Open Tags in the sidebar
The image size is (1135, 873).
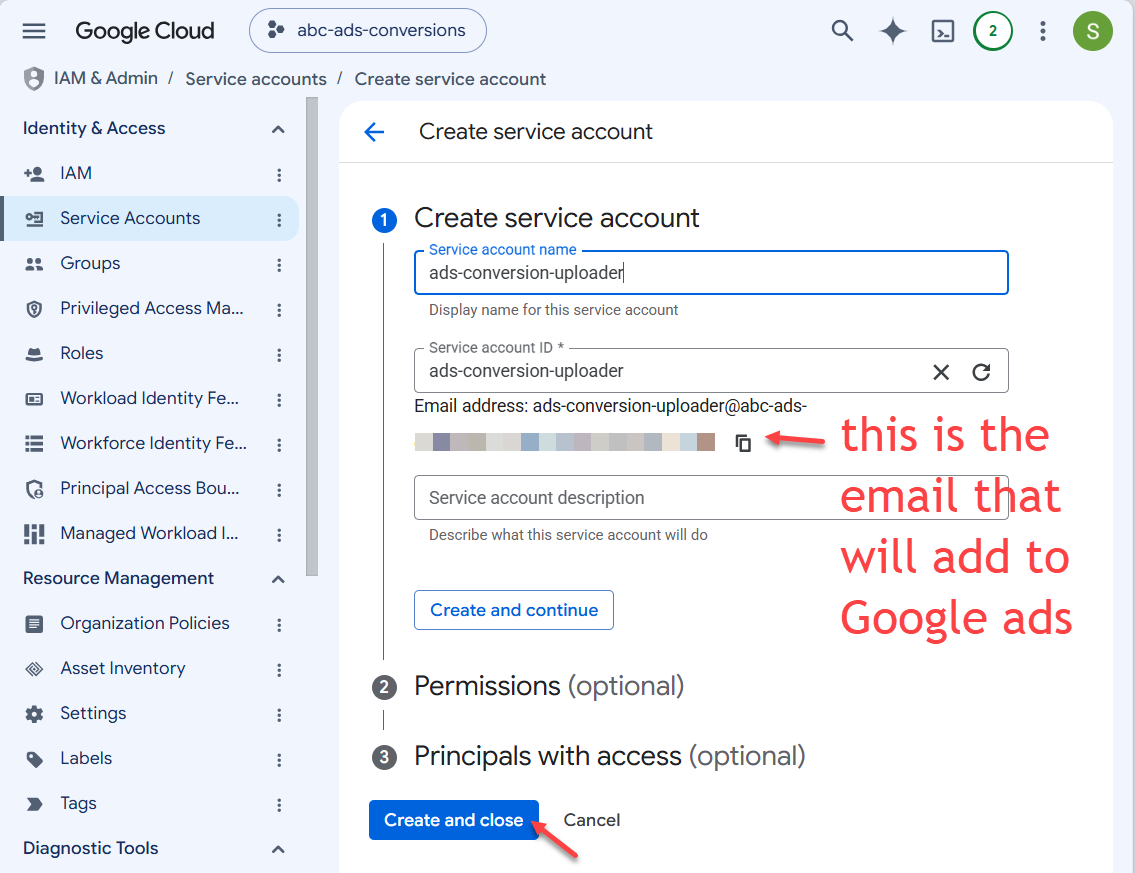pos(78,804)
